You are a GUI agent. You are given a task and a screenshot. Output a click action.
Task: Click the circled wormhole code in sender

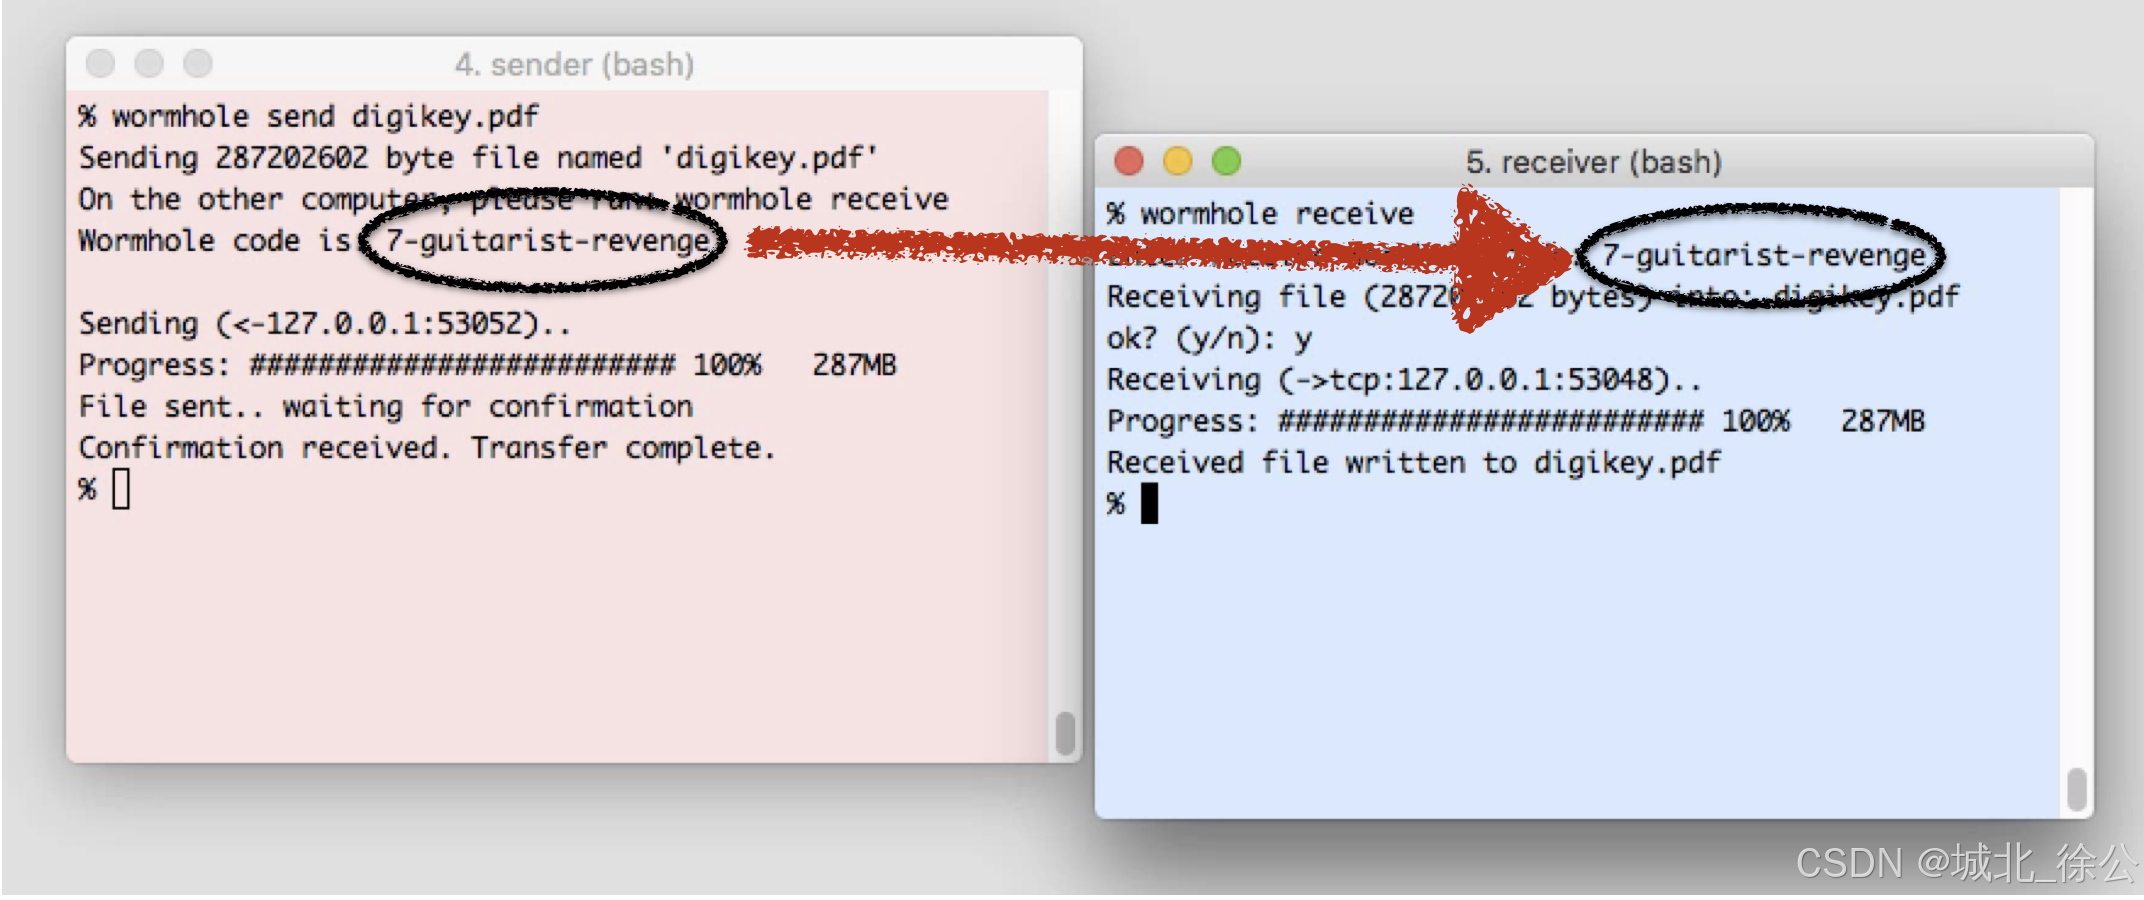coord(547,241)
